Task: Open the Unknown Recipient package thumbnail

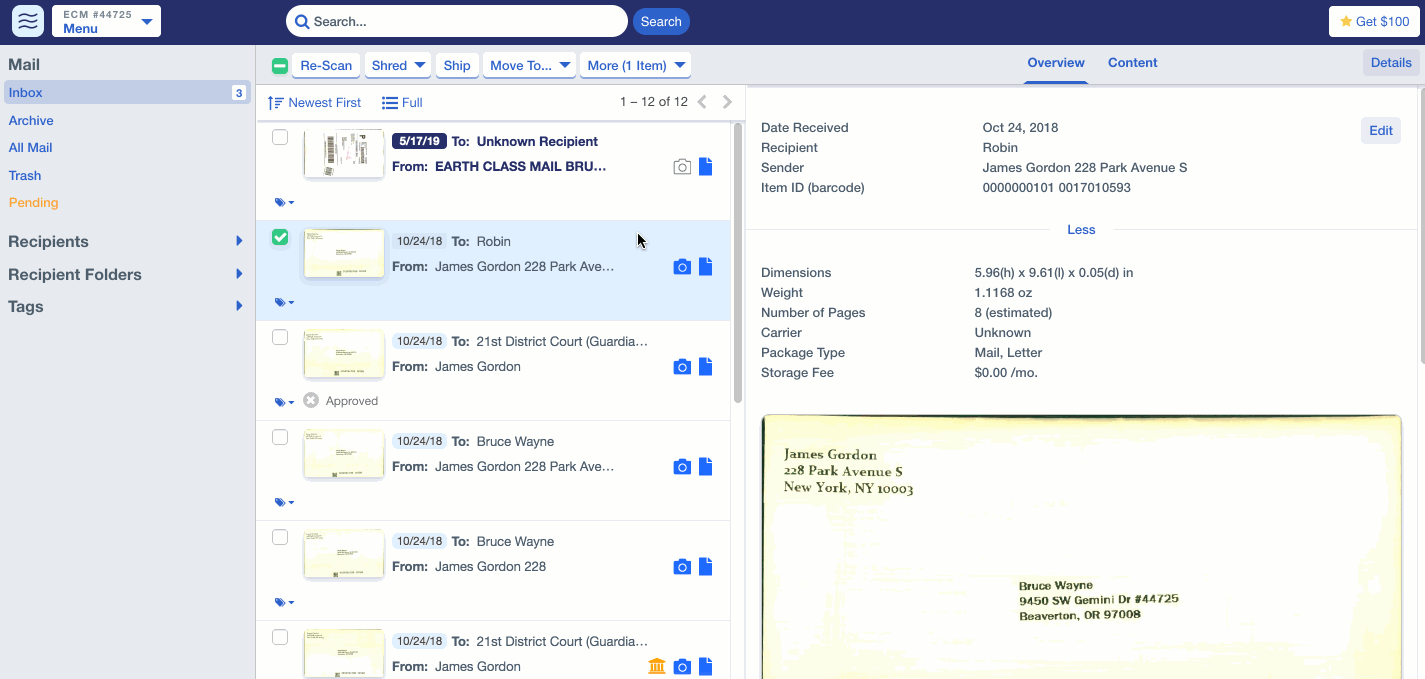Action: (344, 153)
